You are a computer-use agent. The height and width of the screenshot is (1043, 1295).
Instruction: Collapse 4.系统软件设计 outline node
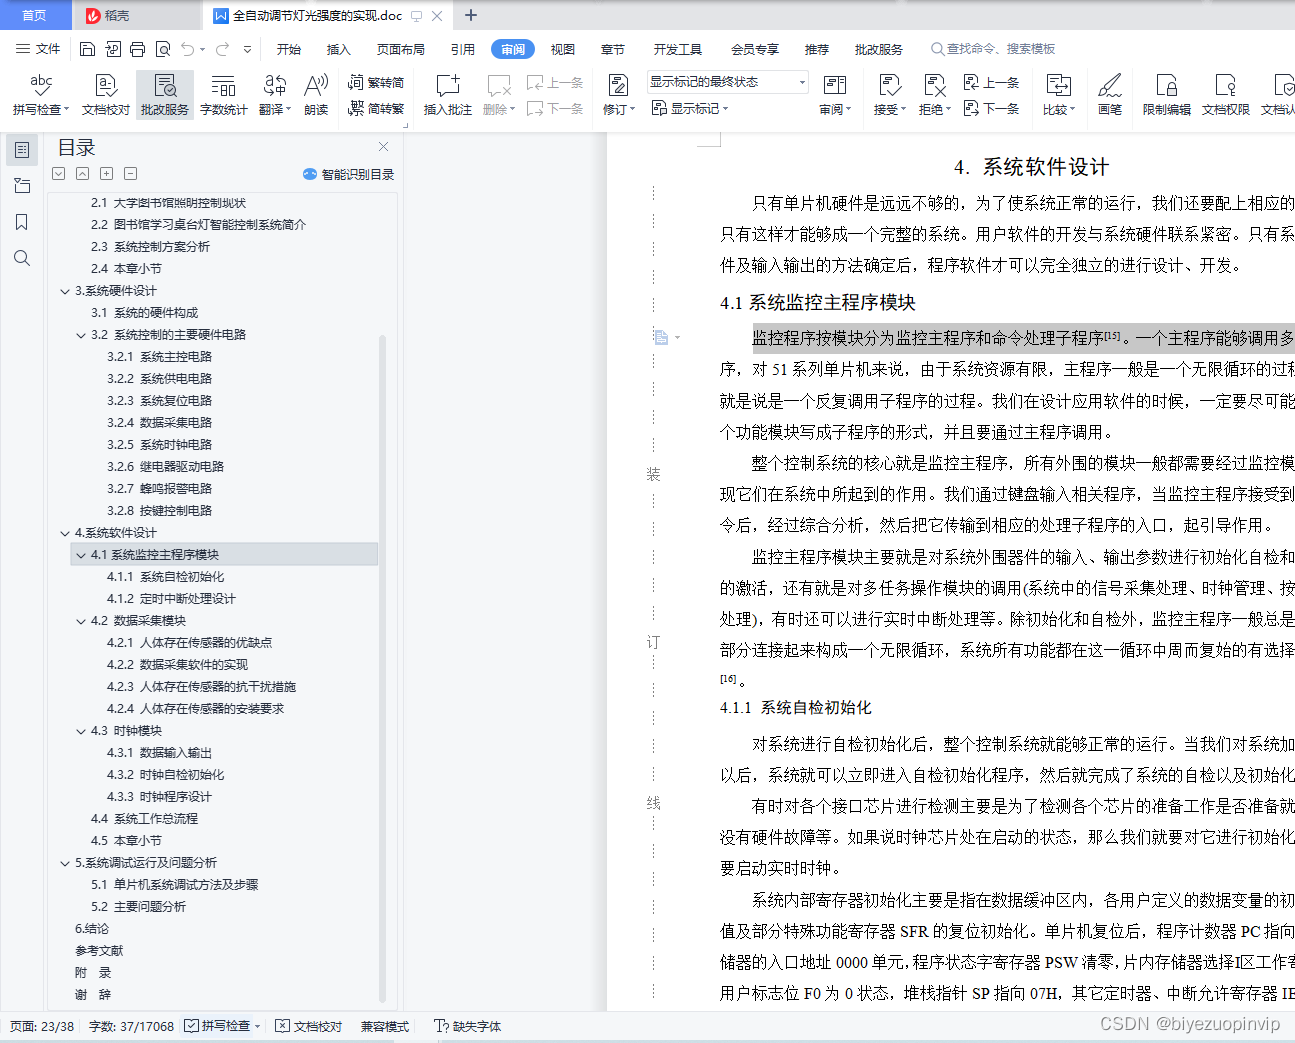[65, 533]
